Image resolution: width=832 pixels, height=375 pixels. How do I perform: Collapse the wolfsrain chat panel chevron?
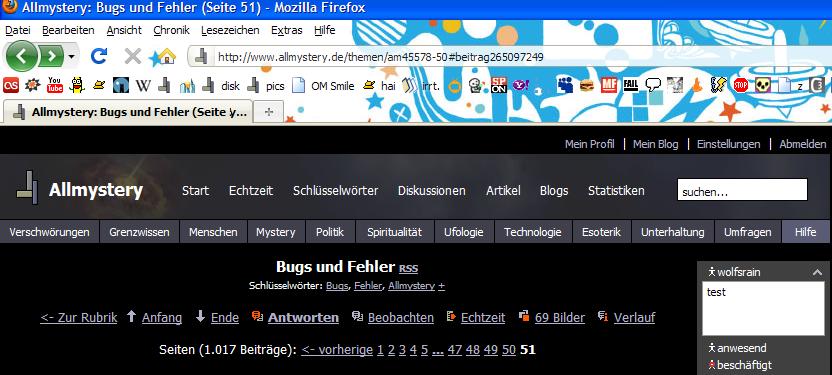coord(817,272)
